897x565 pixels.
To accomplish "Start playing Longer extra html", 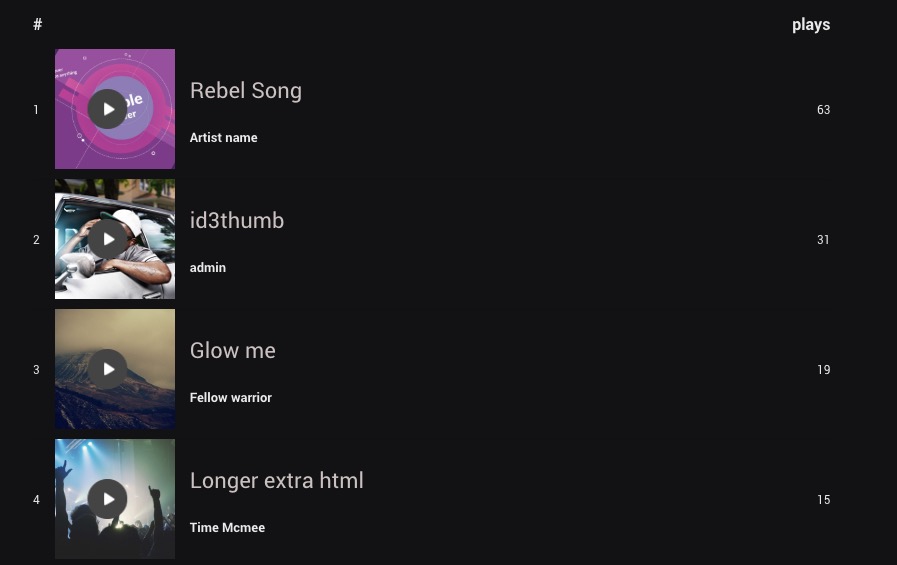I will tap(107, 499).
